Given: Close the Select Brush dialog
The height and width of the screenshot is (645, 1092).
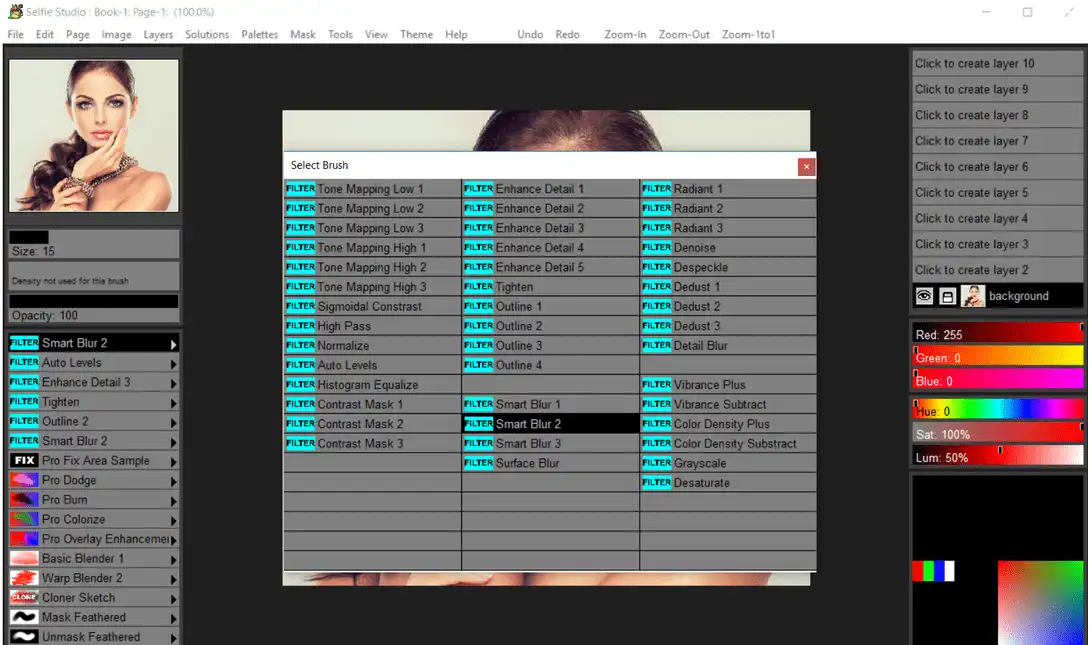Looking at the screenshot, I should coord(806,166).
